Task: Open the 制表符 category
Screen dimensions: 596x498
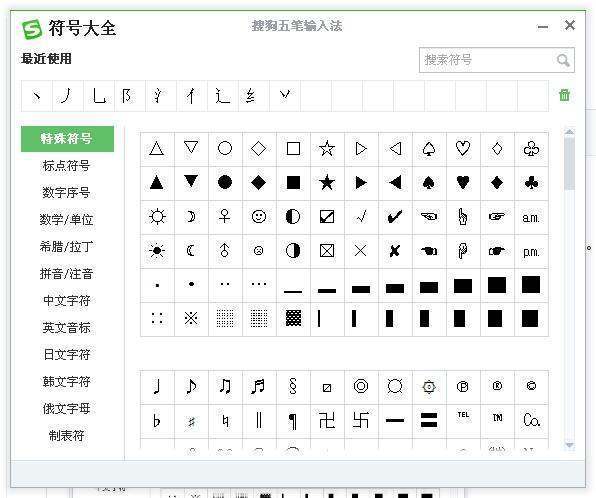Action: coord(67,436)
